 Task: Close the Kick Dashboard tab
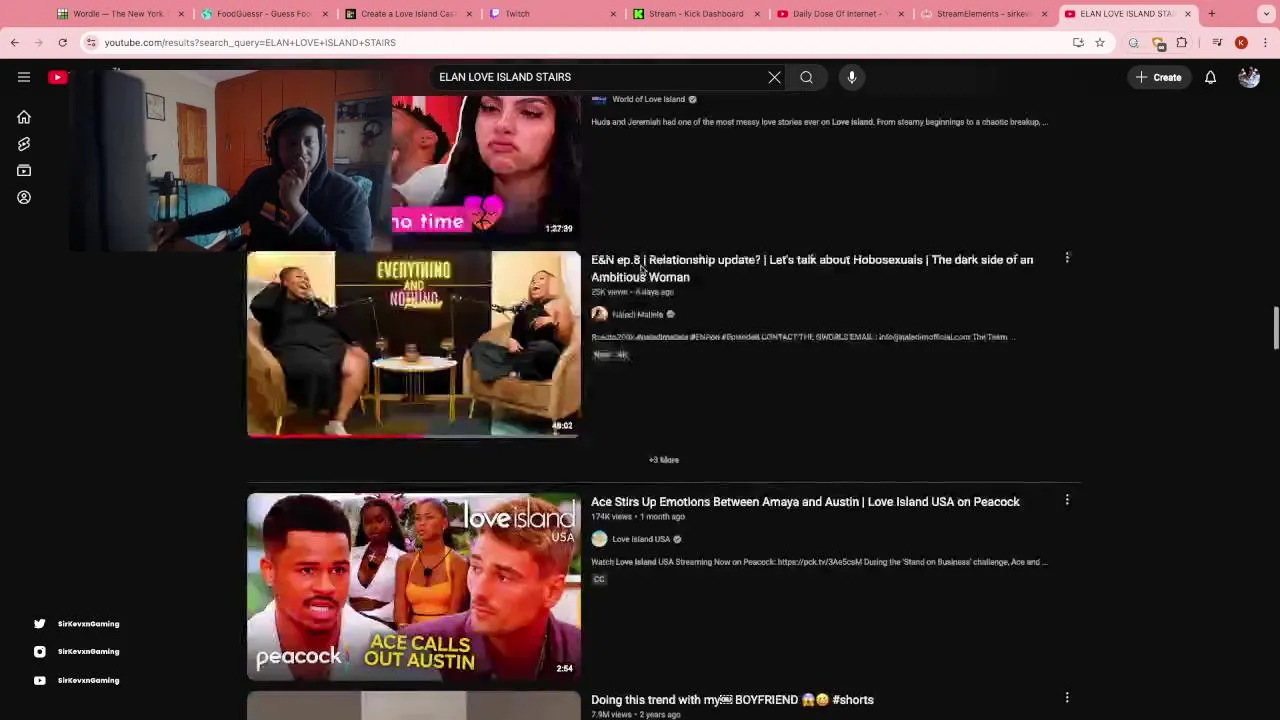click(x=757, y=14)
